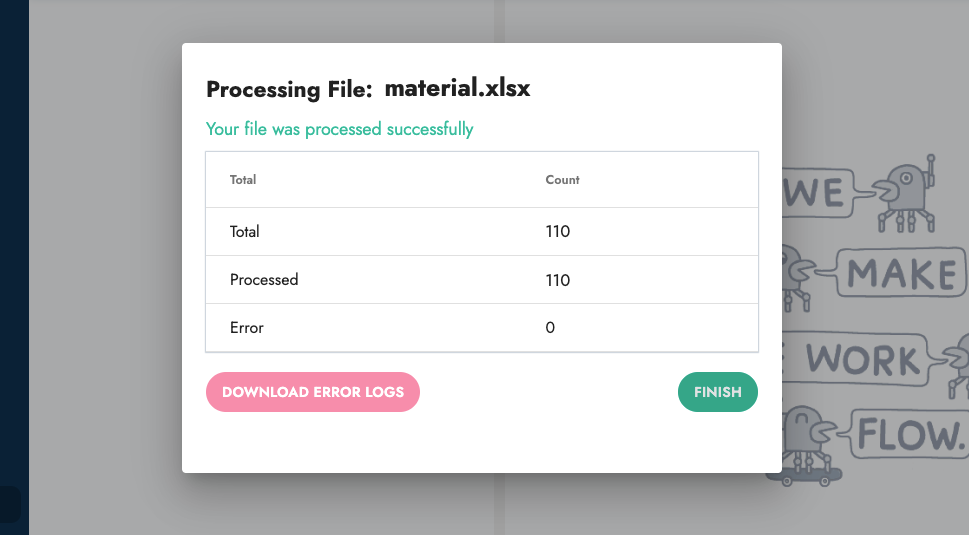
Task: Click the Processed count value 110
Action: click(557, 280)
